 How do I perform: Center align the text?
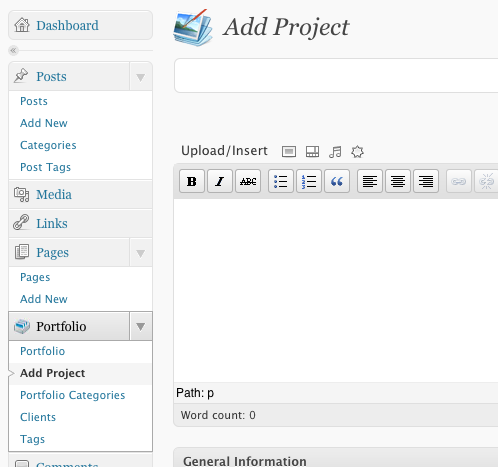pyautogui.click(x=398, y=181)
